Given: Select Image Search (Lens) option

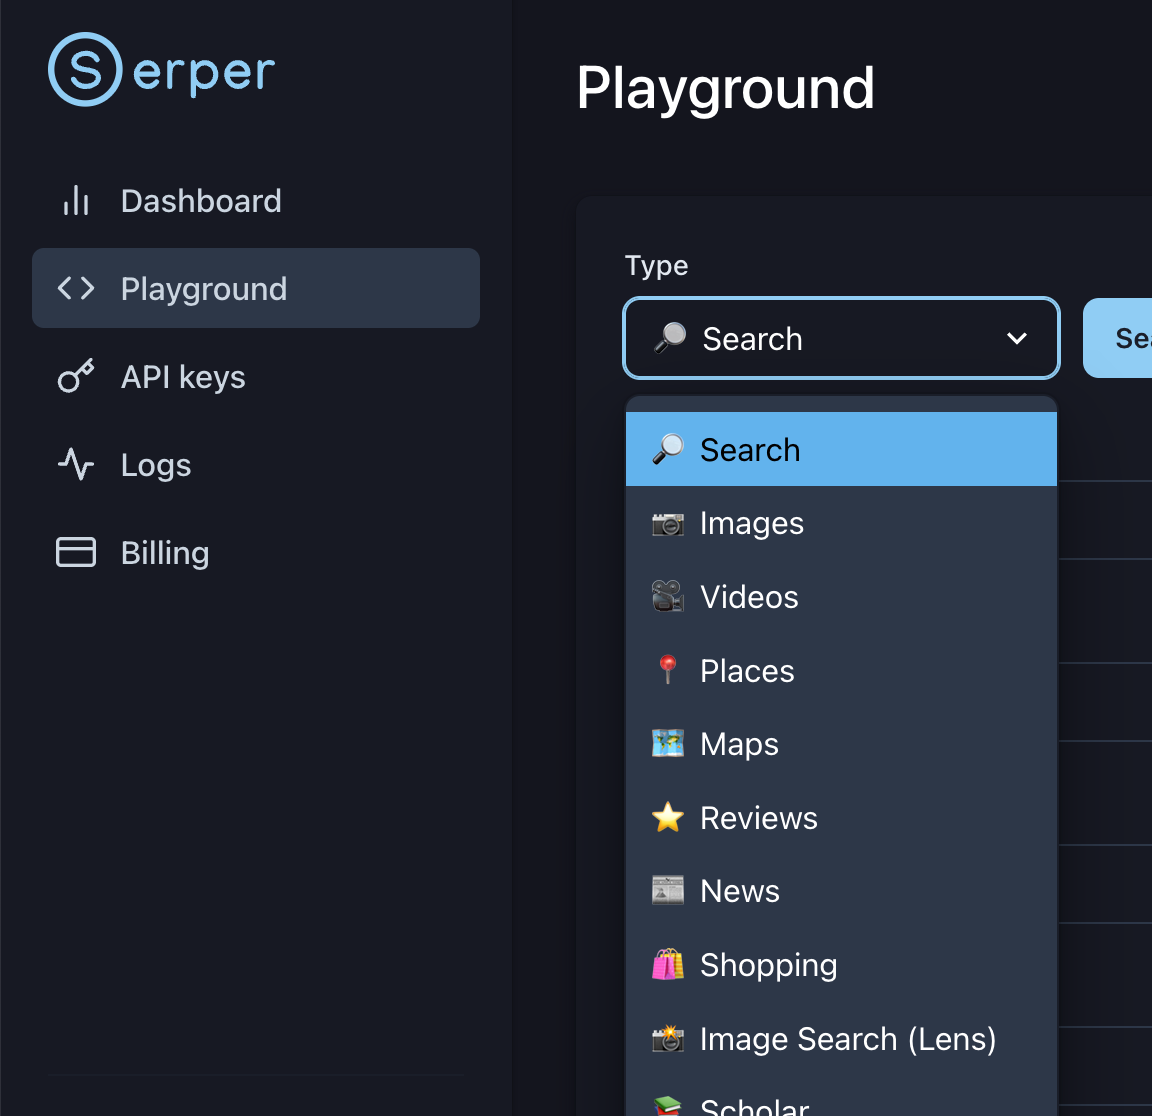Looking at the screenshot, I should (841, 1038).
